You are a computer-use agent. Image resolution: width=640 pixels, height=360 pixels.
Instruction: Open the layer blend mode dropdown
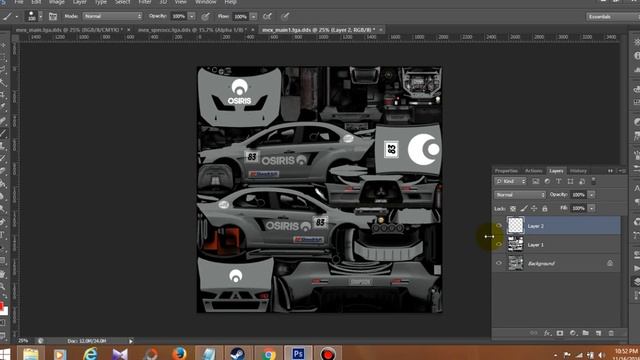pyautogui.click(x=520, y=195)
